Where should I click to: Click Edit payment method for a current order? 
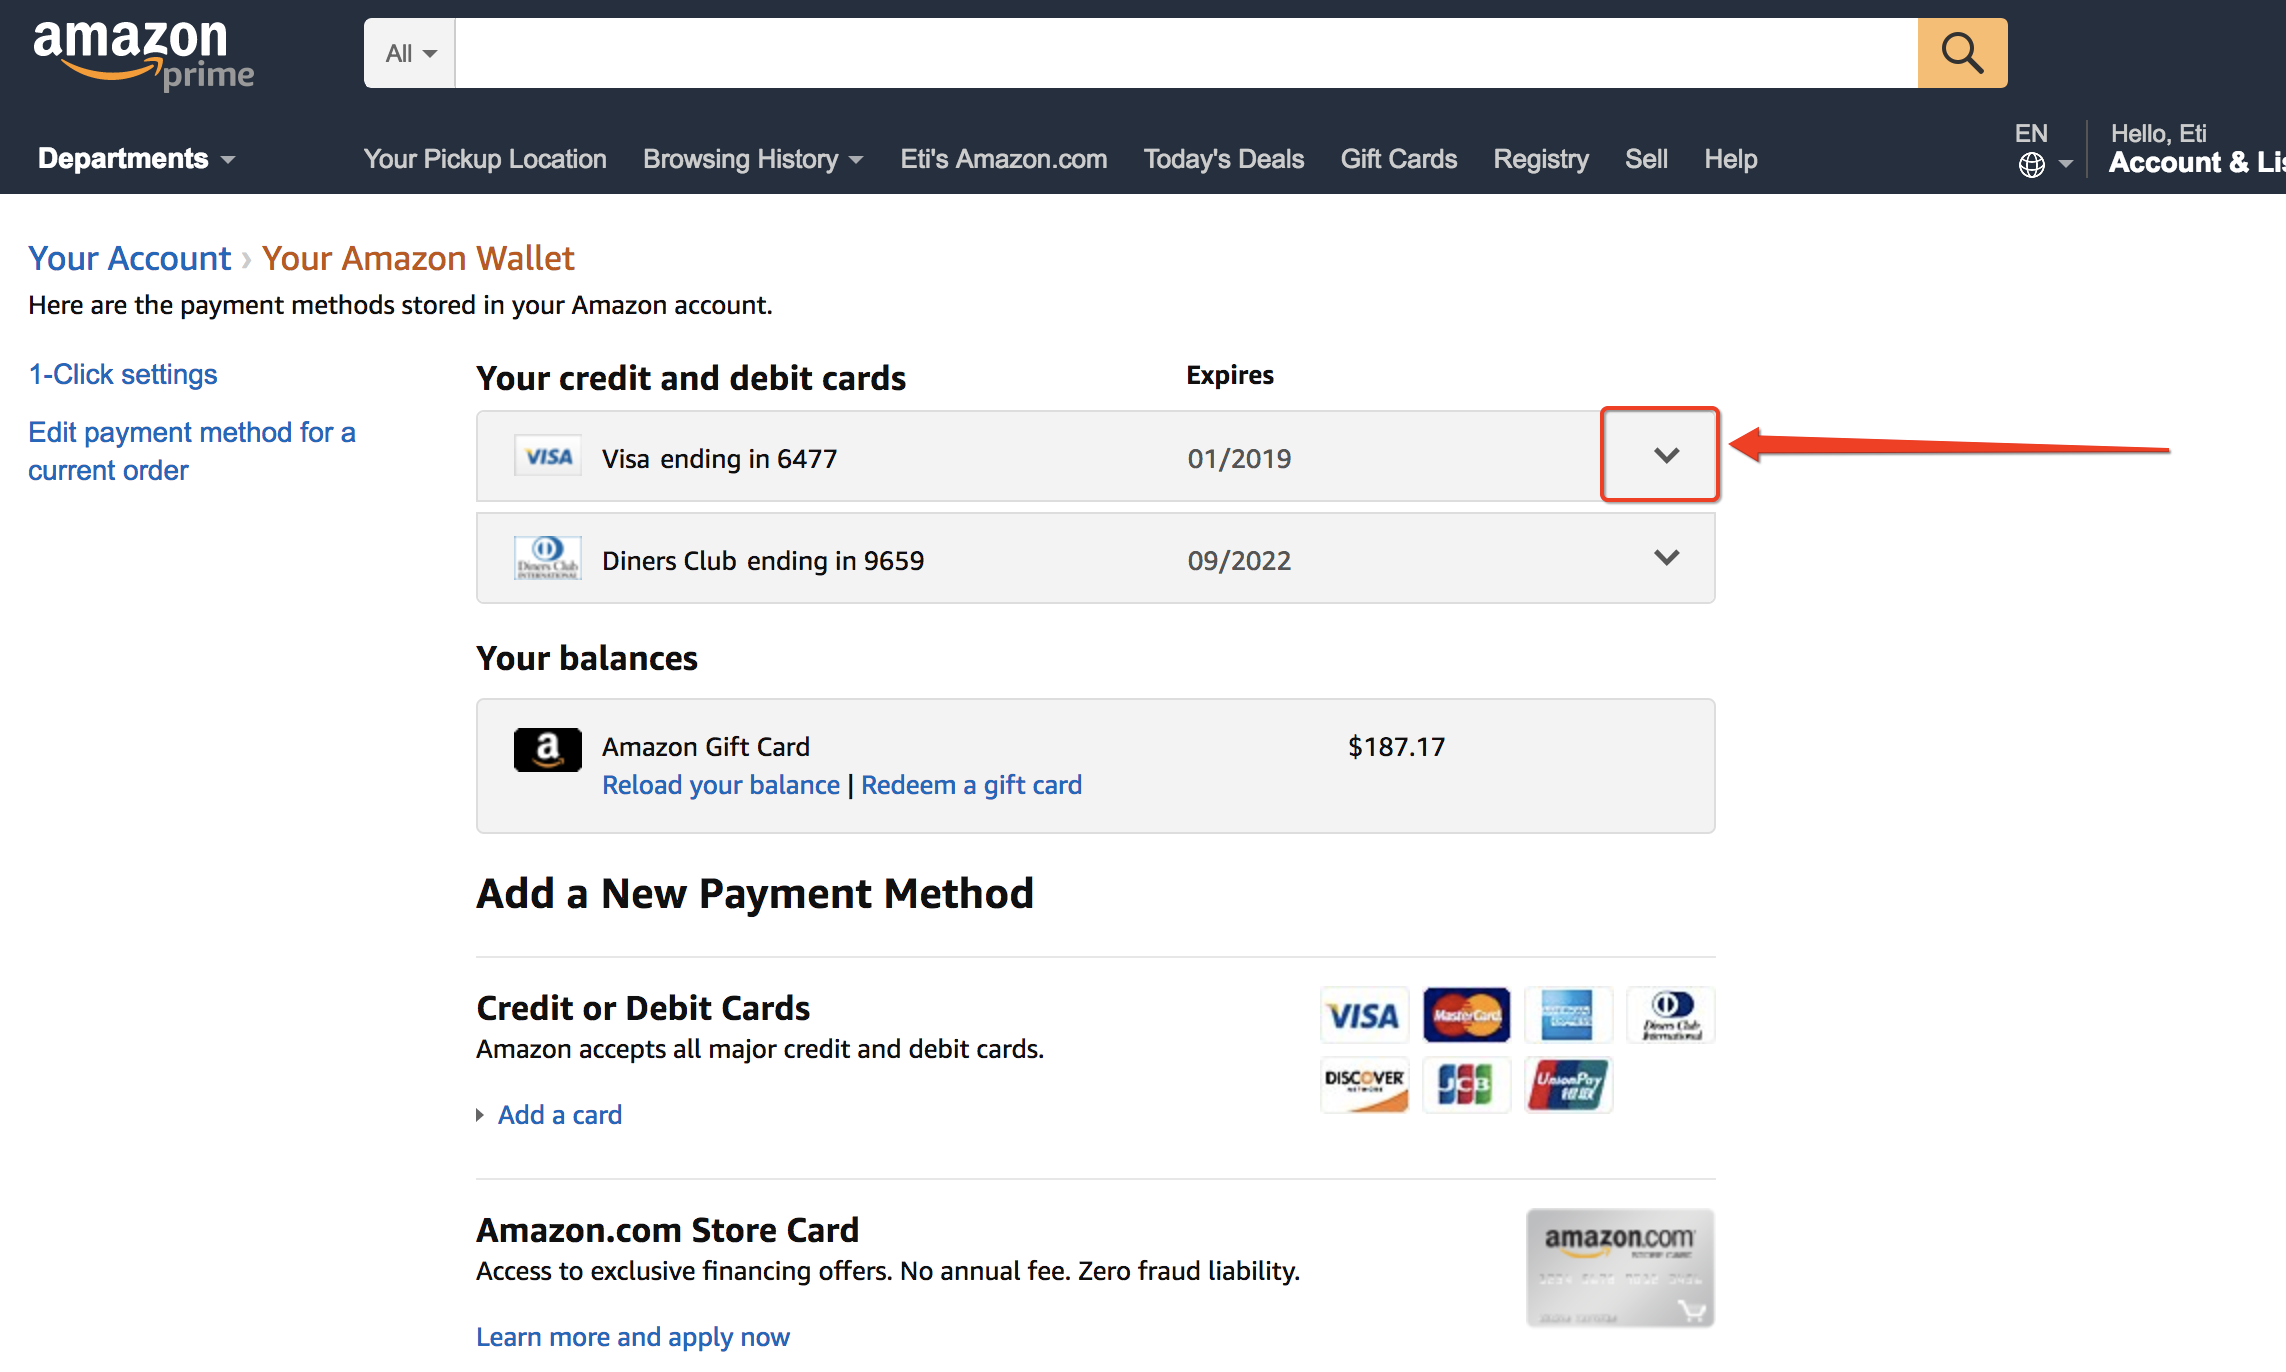192,451
